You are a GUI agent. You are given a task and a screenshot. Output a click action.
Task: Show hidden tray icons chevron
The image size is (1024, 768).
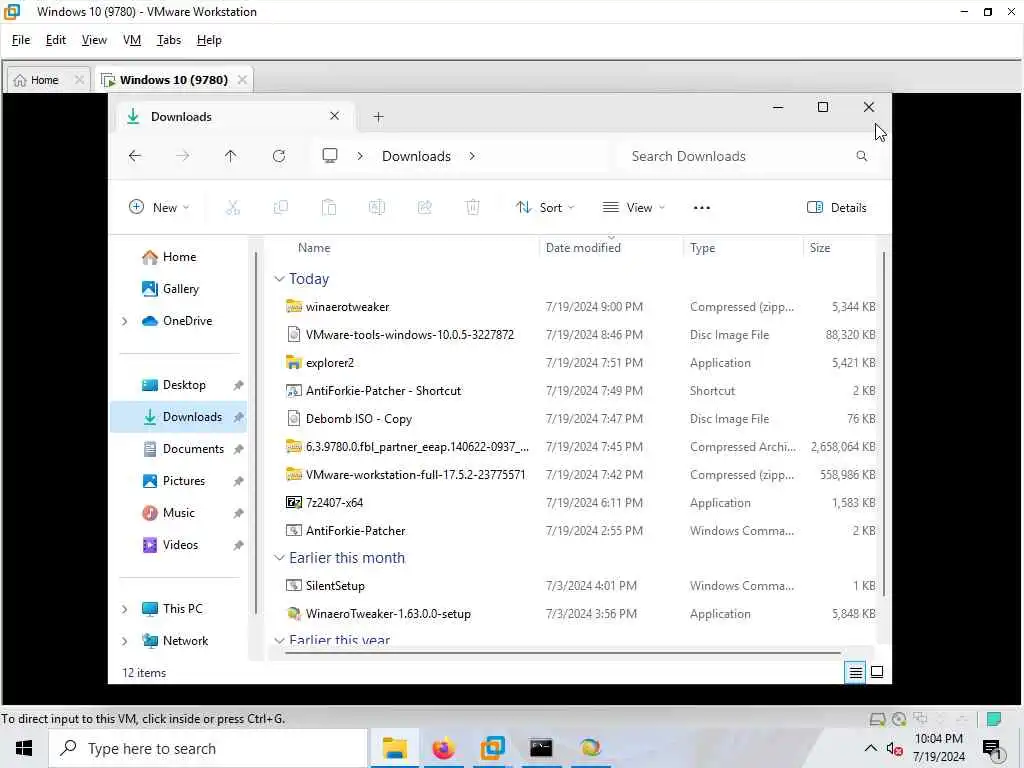(x=871, y=748)
